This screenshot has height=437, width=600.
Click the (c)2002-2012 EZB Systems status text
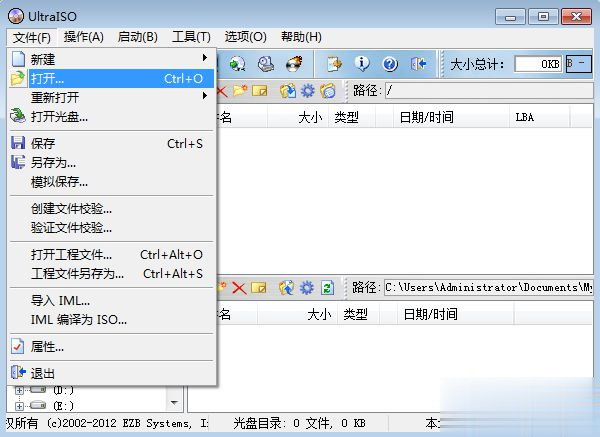[128, 423]
